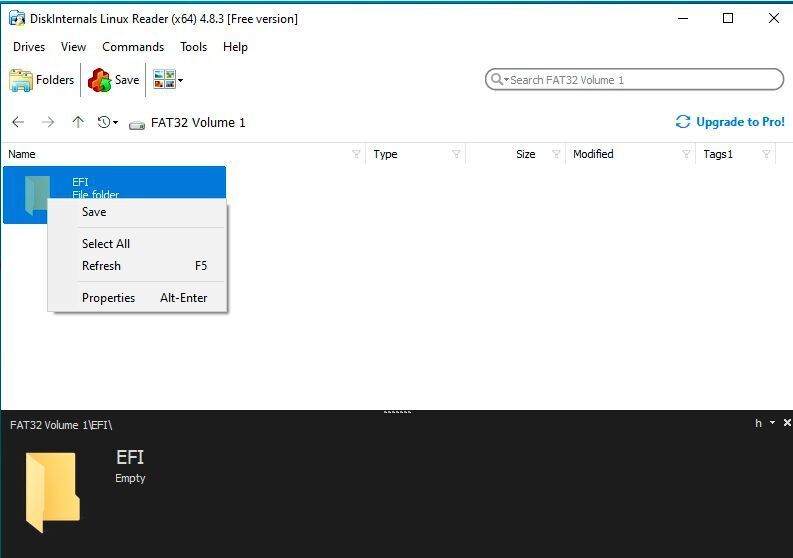Close the preview pane

[787, 422]
